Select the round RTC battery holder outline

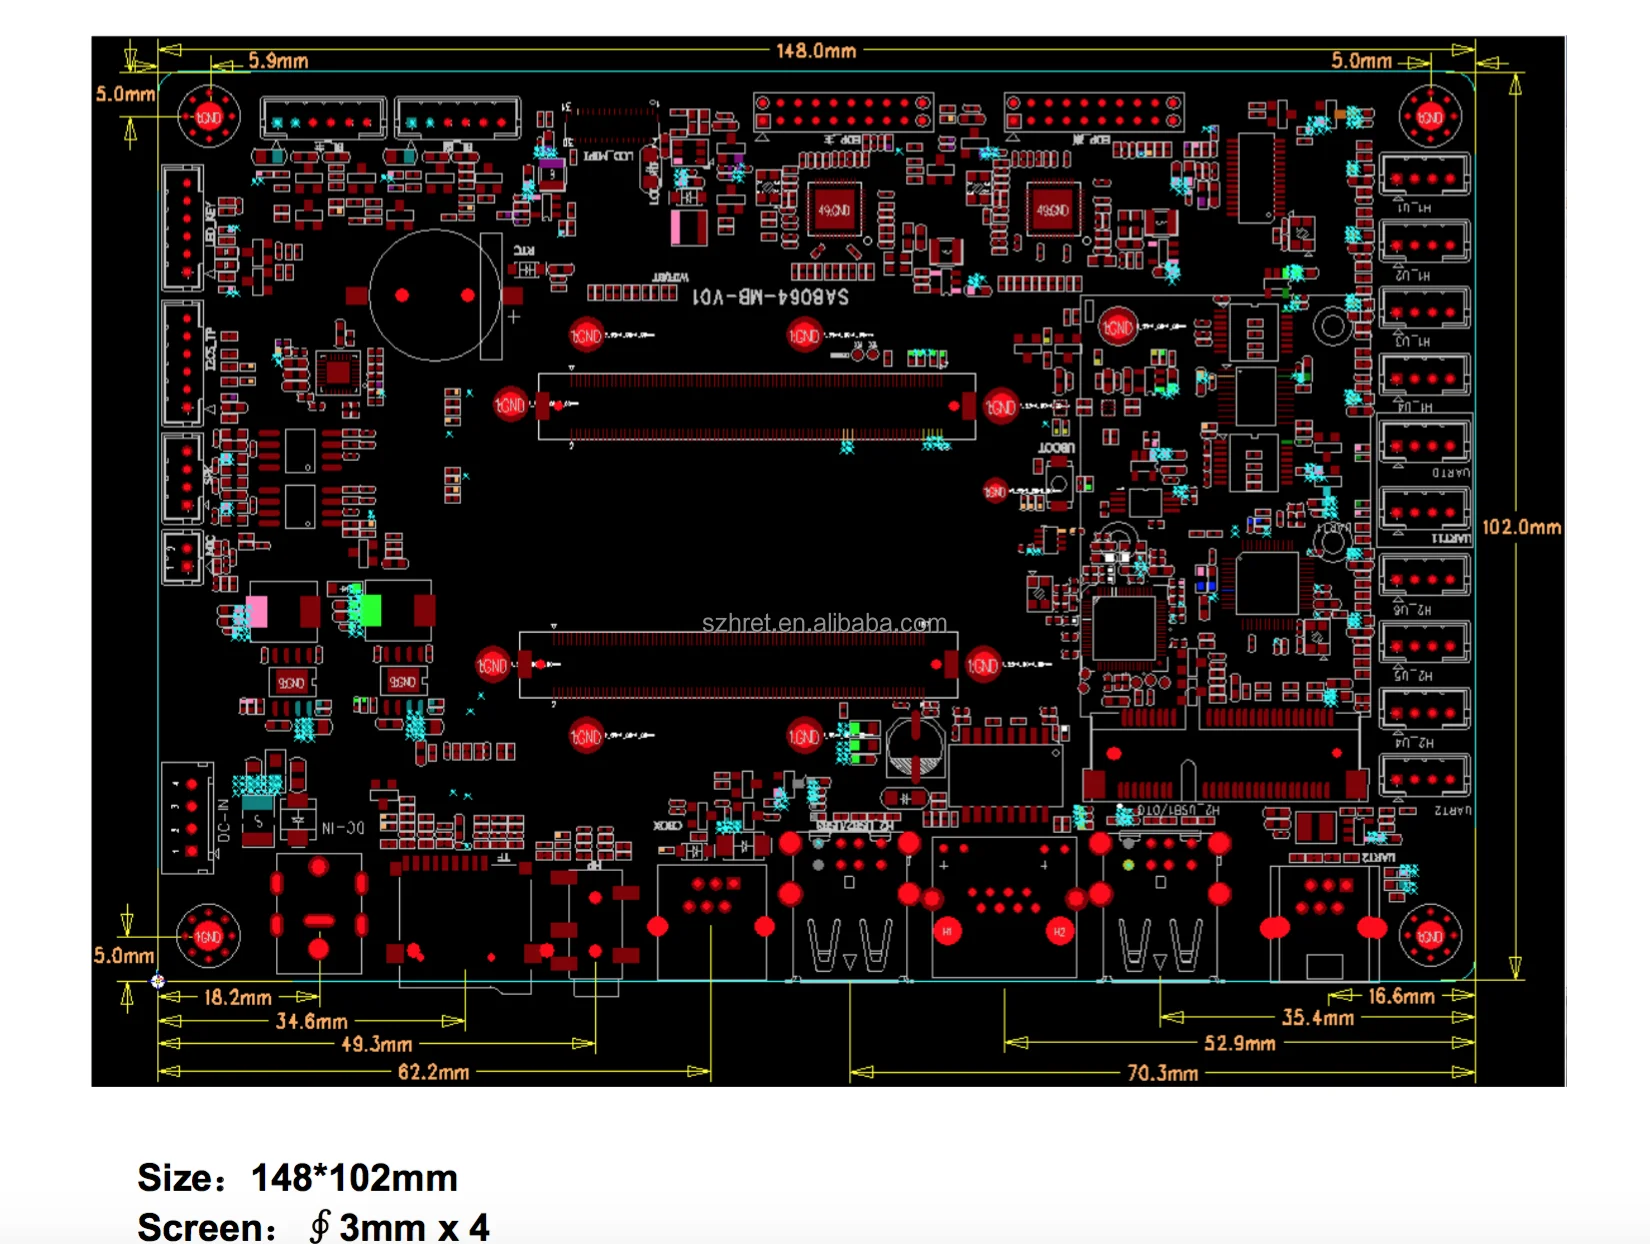click(x=434, y=295)
